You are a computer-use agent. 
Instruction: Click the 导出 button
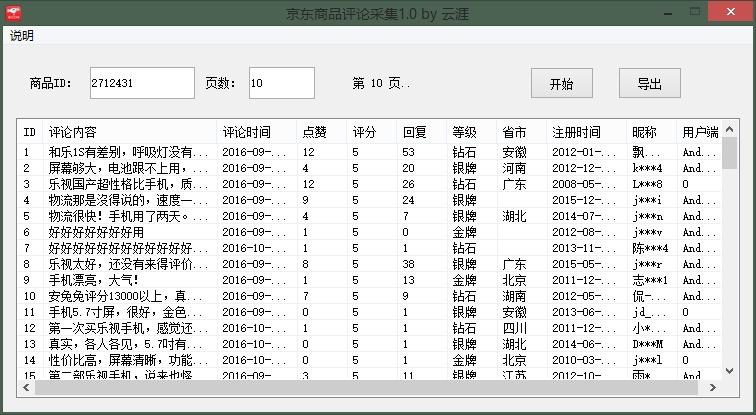[649, 83]
